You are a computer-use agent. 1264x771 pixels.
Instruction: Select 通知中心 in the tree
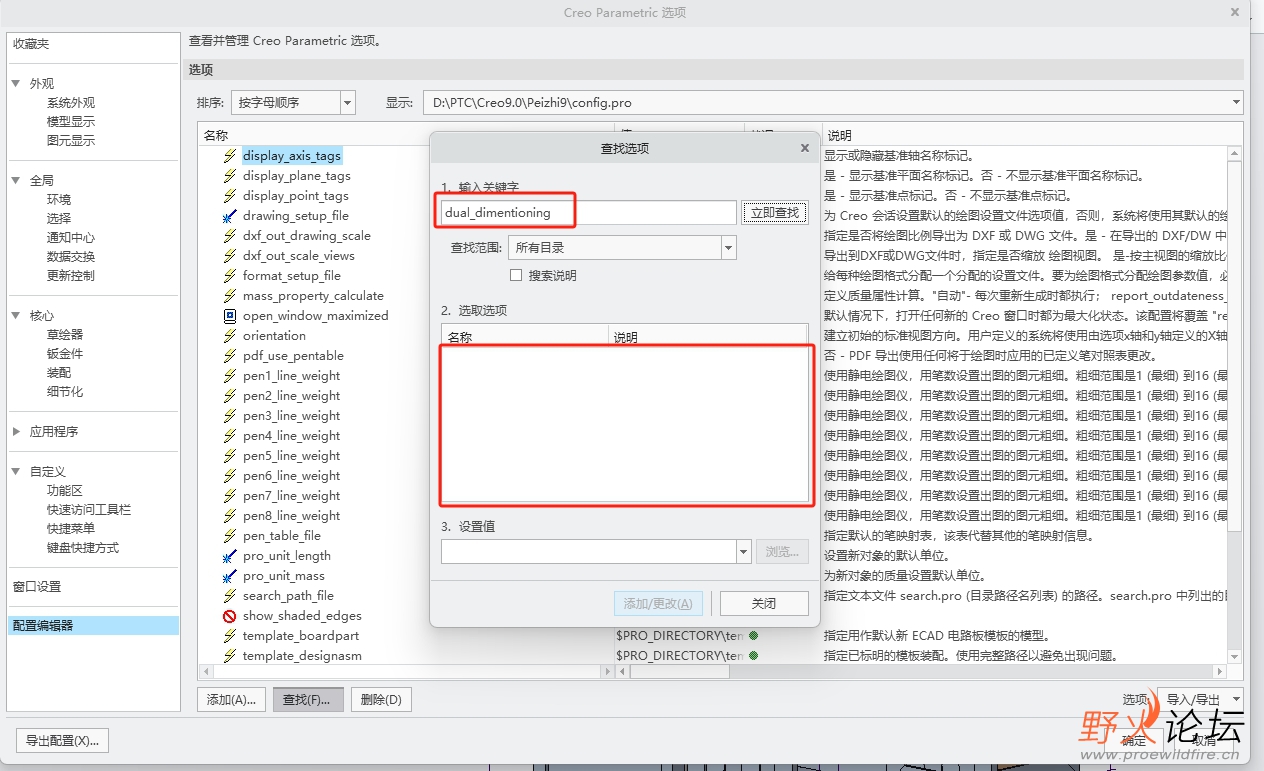[x=71, y=238]
